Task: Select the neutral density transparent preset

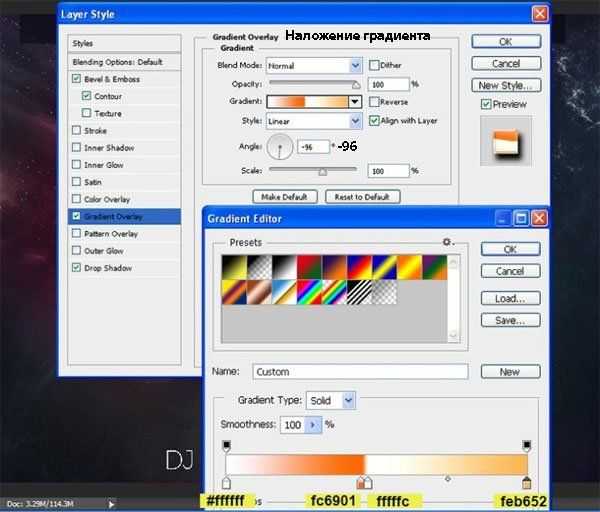Action: click(384, 292)
